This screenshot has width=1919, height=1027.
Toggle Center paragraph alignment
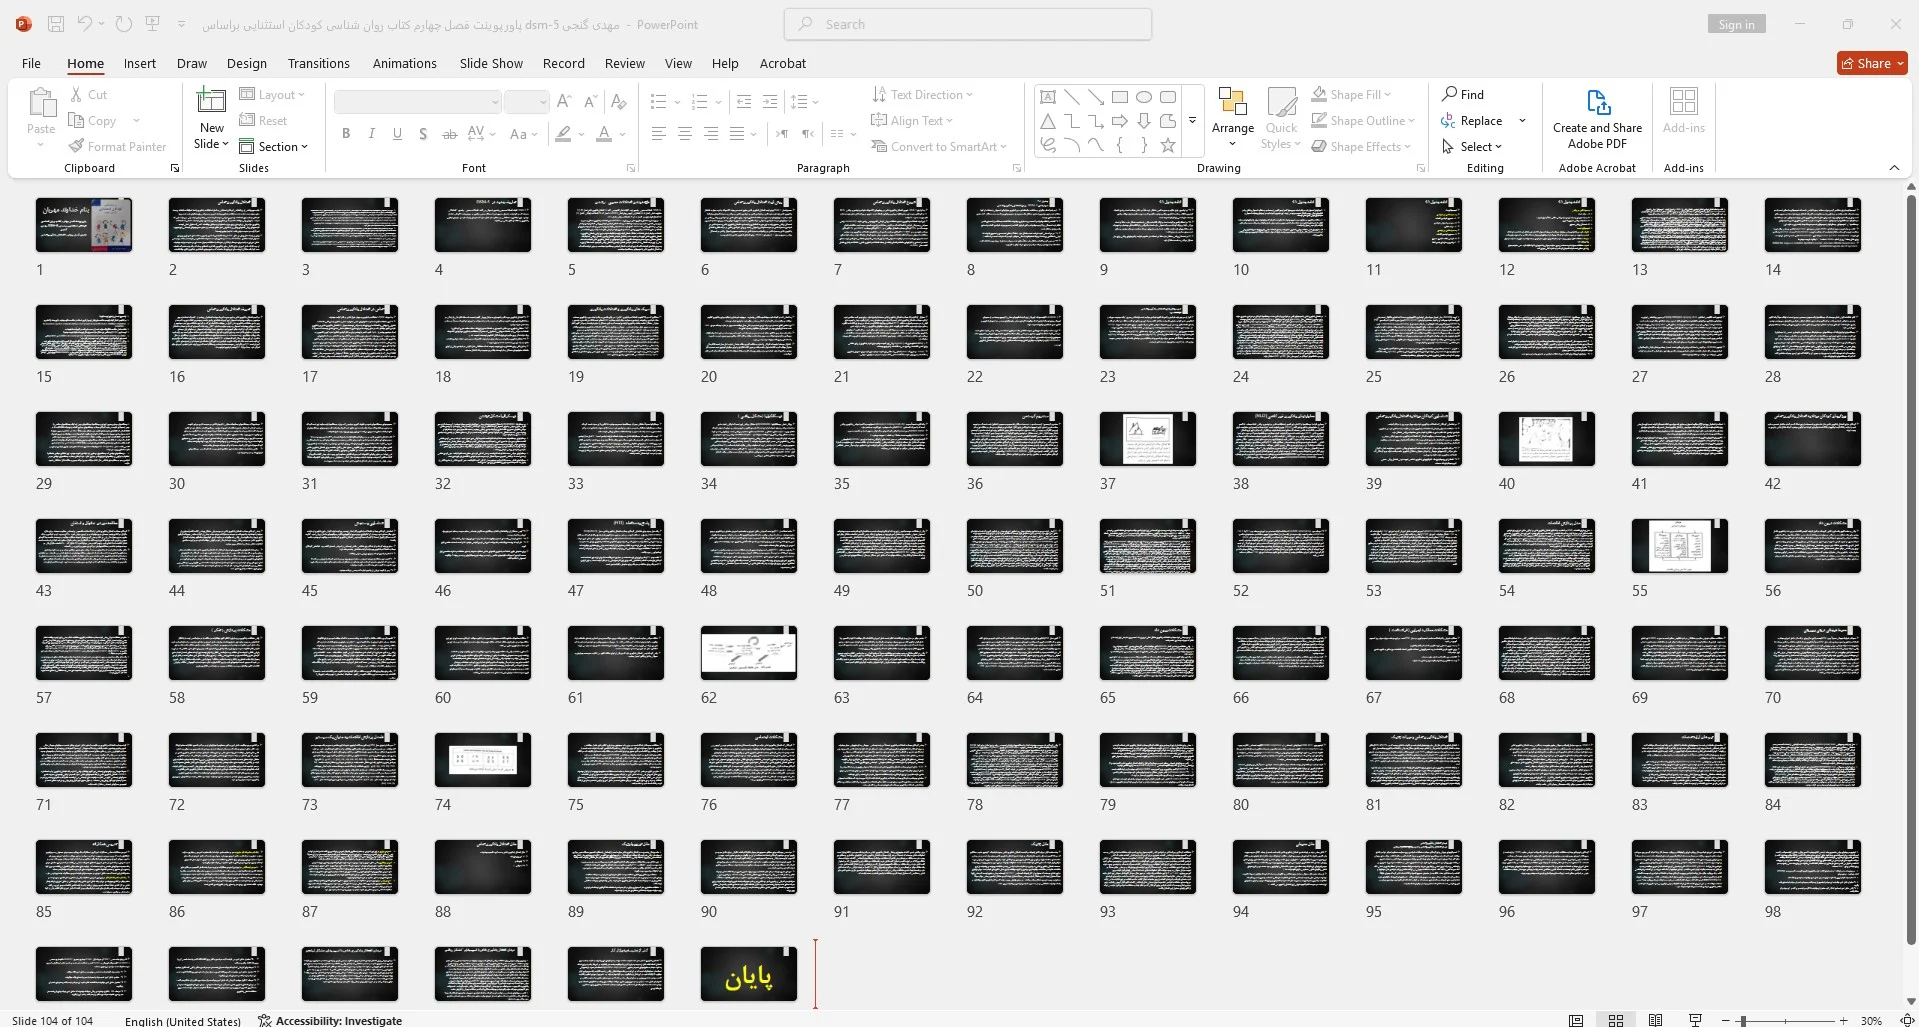pyautogui.click(x=685, y=134)
